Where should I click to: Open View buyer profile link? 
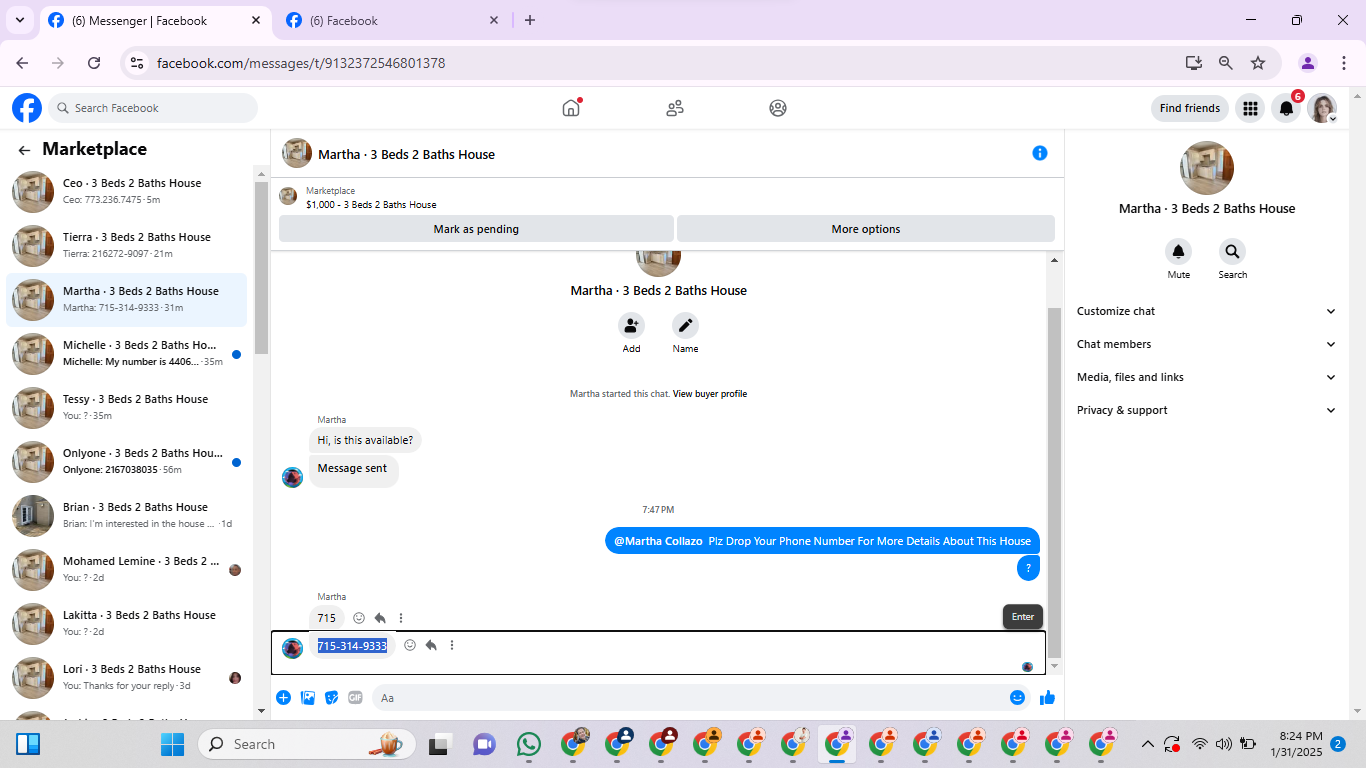point(710,394)
